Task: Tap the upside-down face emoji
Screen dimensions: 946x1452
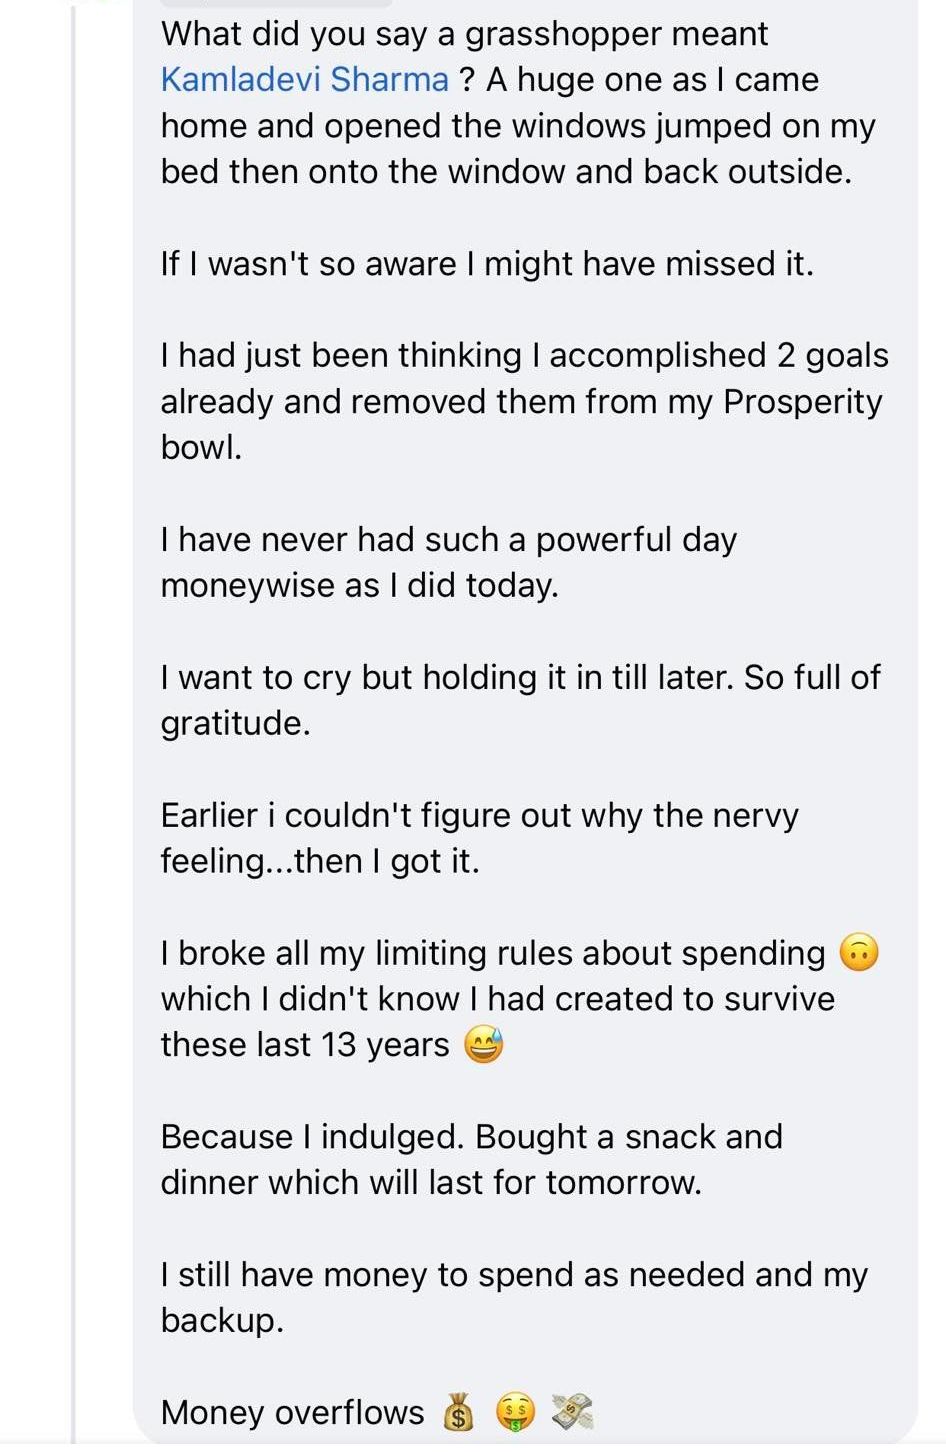Action: coord(859,952)
